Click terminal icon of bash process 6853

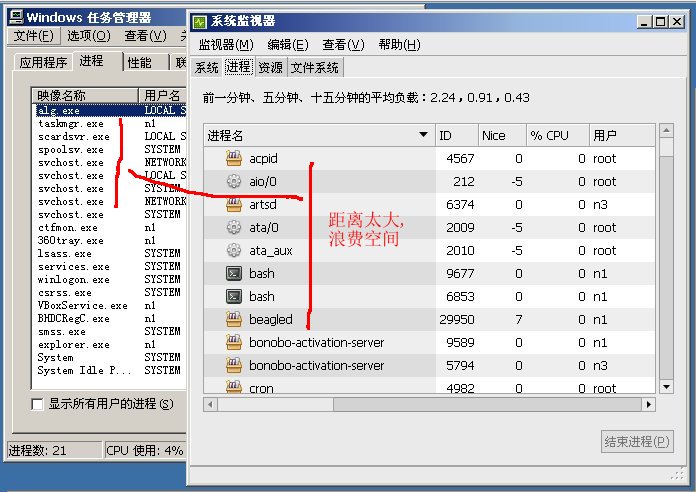[x=234, y=297]
